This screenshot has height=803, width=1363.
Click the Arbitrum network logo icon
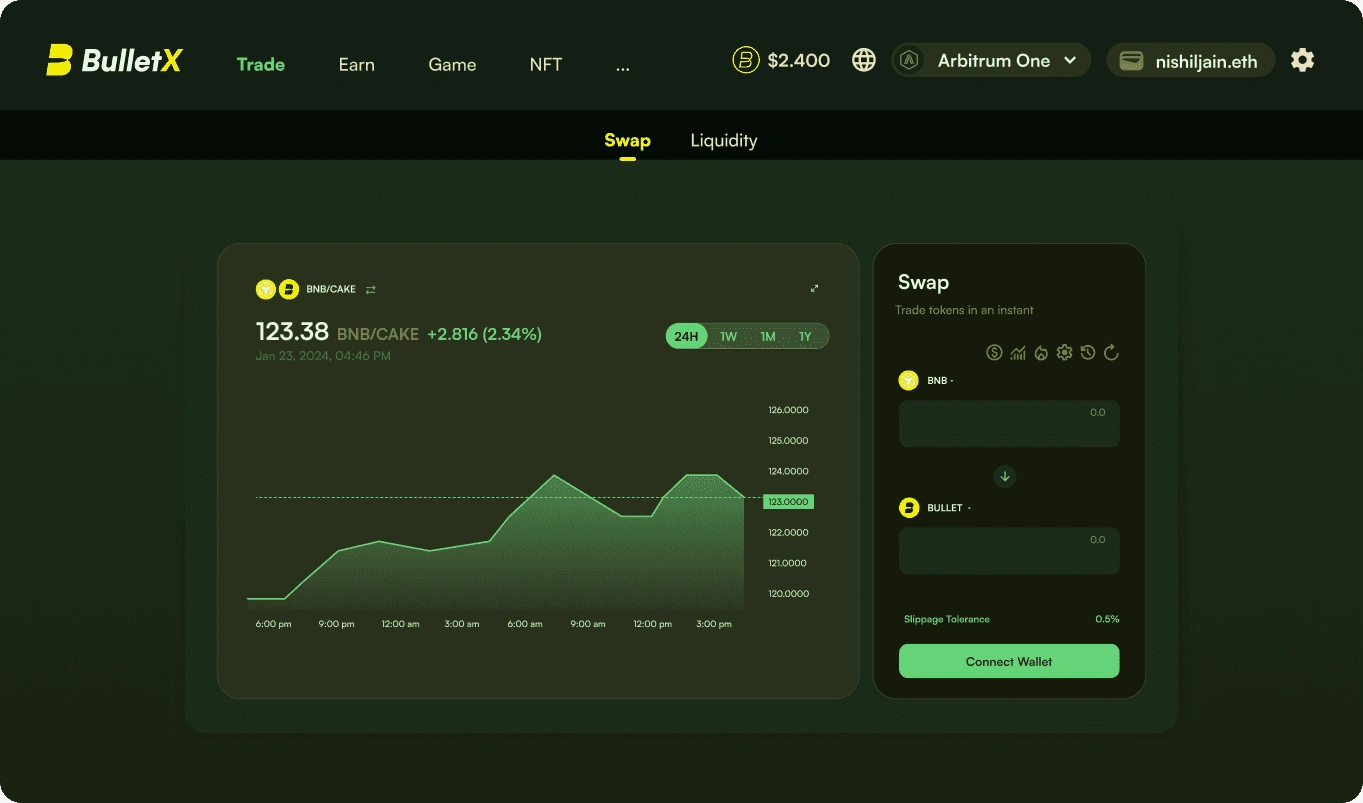[910, 60]
